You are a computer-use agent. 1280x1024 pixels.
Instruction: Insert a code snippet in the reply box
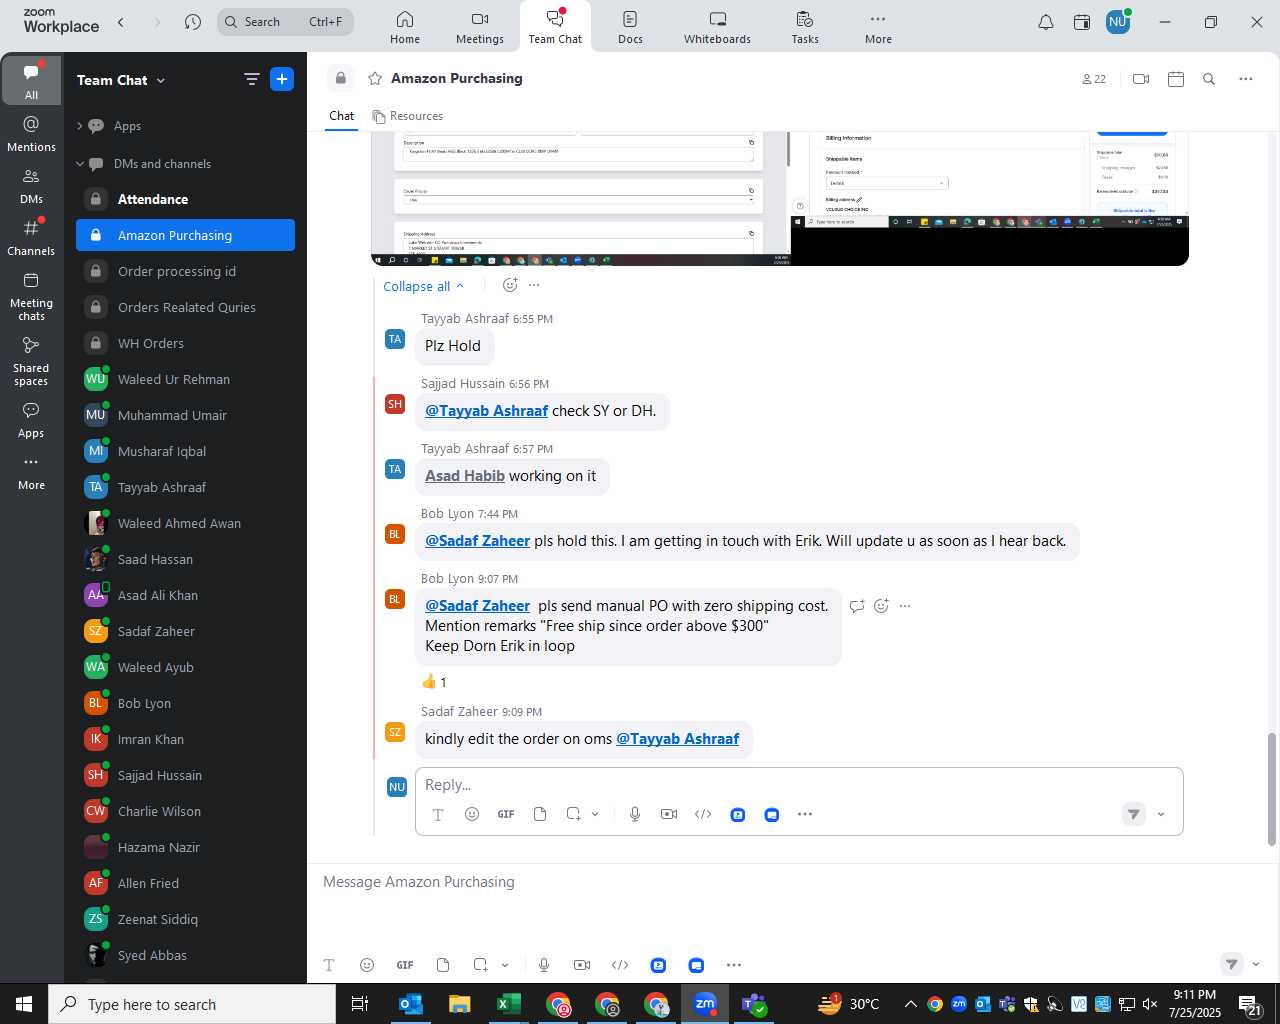pyautogui.click(x=703, y=814)
